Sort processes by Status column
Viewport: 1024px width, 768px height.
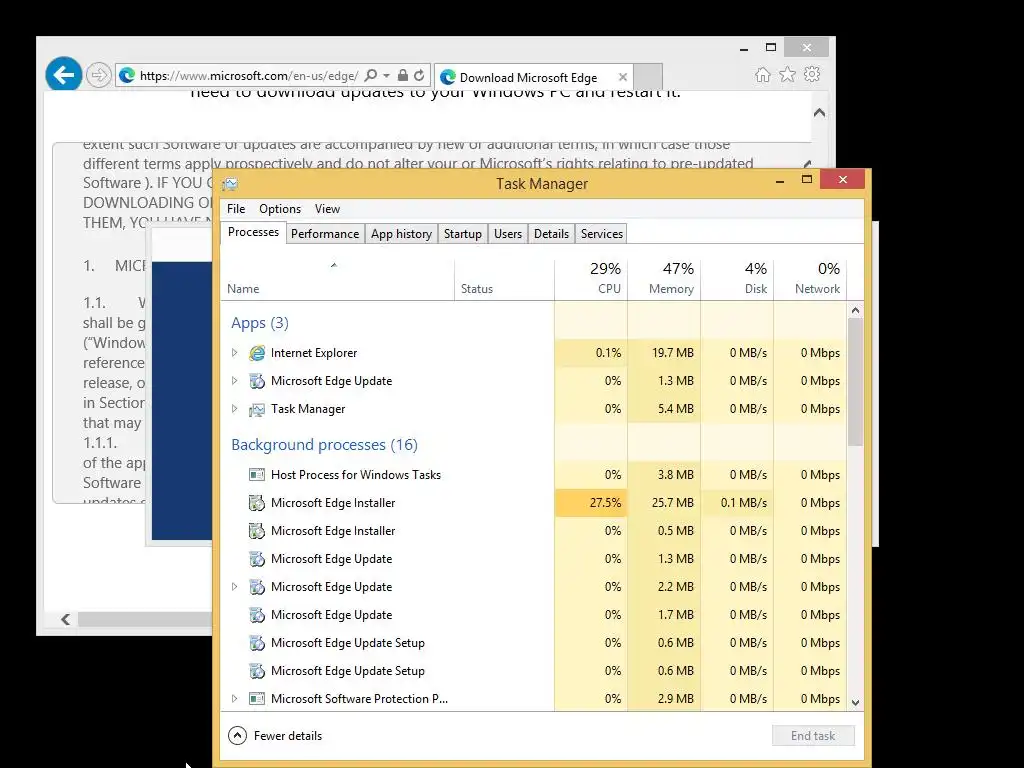coord(504,280)
